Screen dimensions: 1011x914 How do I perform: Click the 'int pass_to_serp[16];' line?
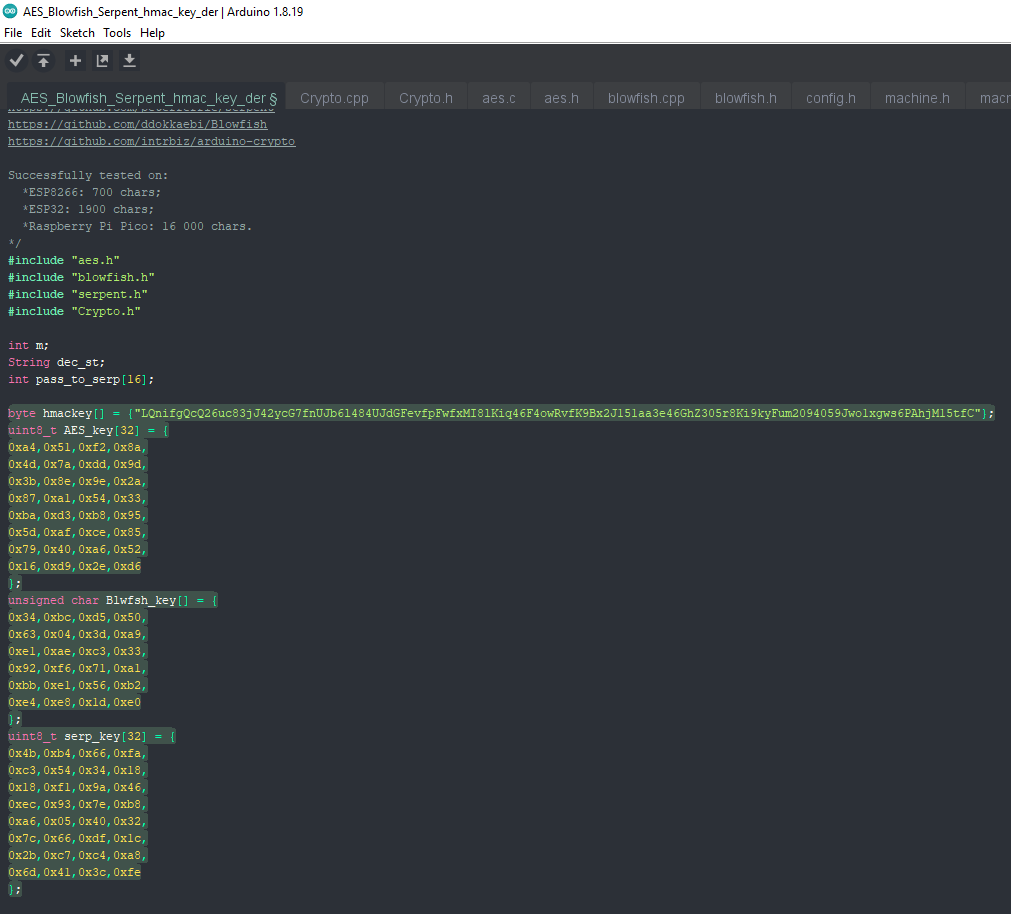coord(81,380)
